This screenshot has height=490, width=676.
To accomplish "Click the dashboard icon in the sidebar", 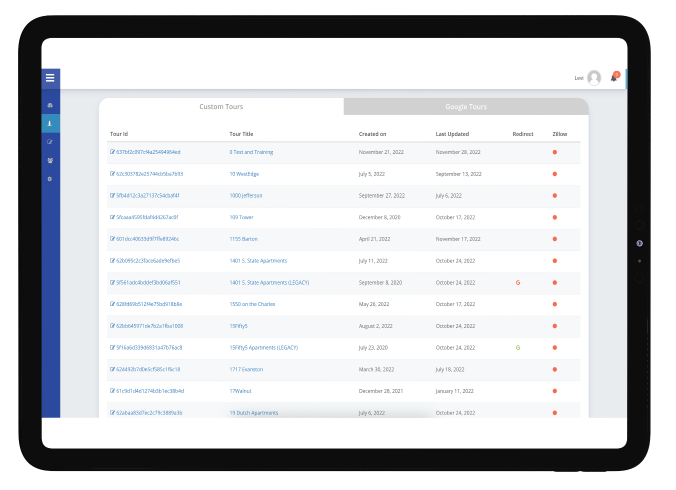I will pyautogui.click(x=50, y=105).
